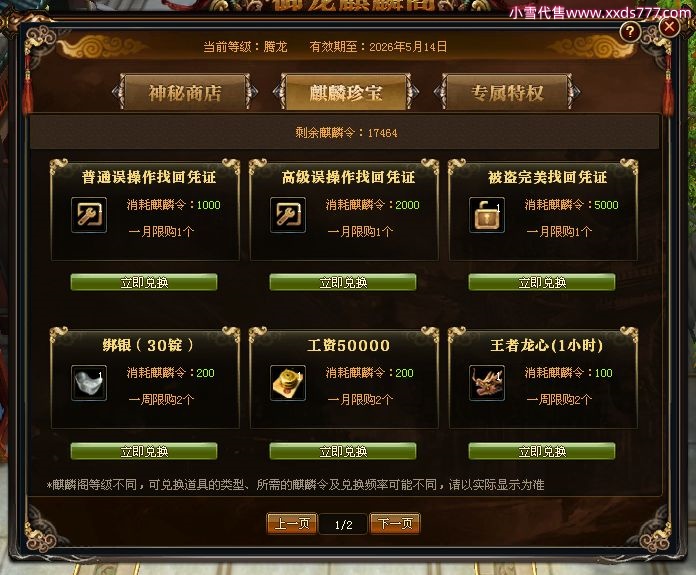The height and width of the screenshot is (575, 696).
Task: Click 立即兑换 under 工资50000
Action: pyautogui.click(x=343, y=451)
